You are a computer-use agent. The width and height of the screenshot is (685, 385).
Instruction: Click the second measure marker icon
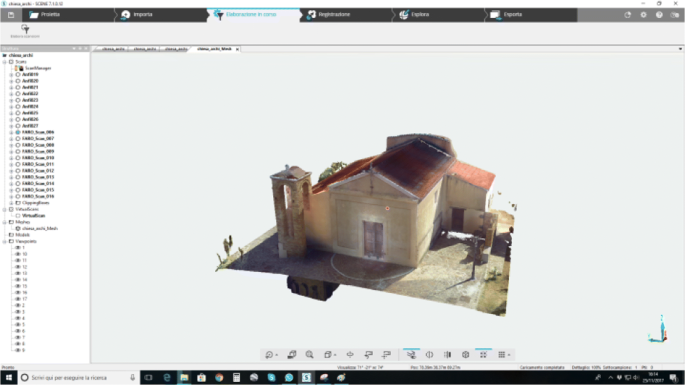[x=387, y=355]
